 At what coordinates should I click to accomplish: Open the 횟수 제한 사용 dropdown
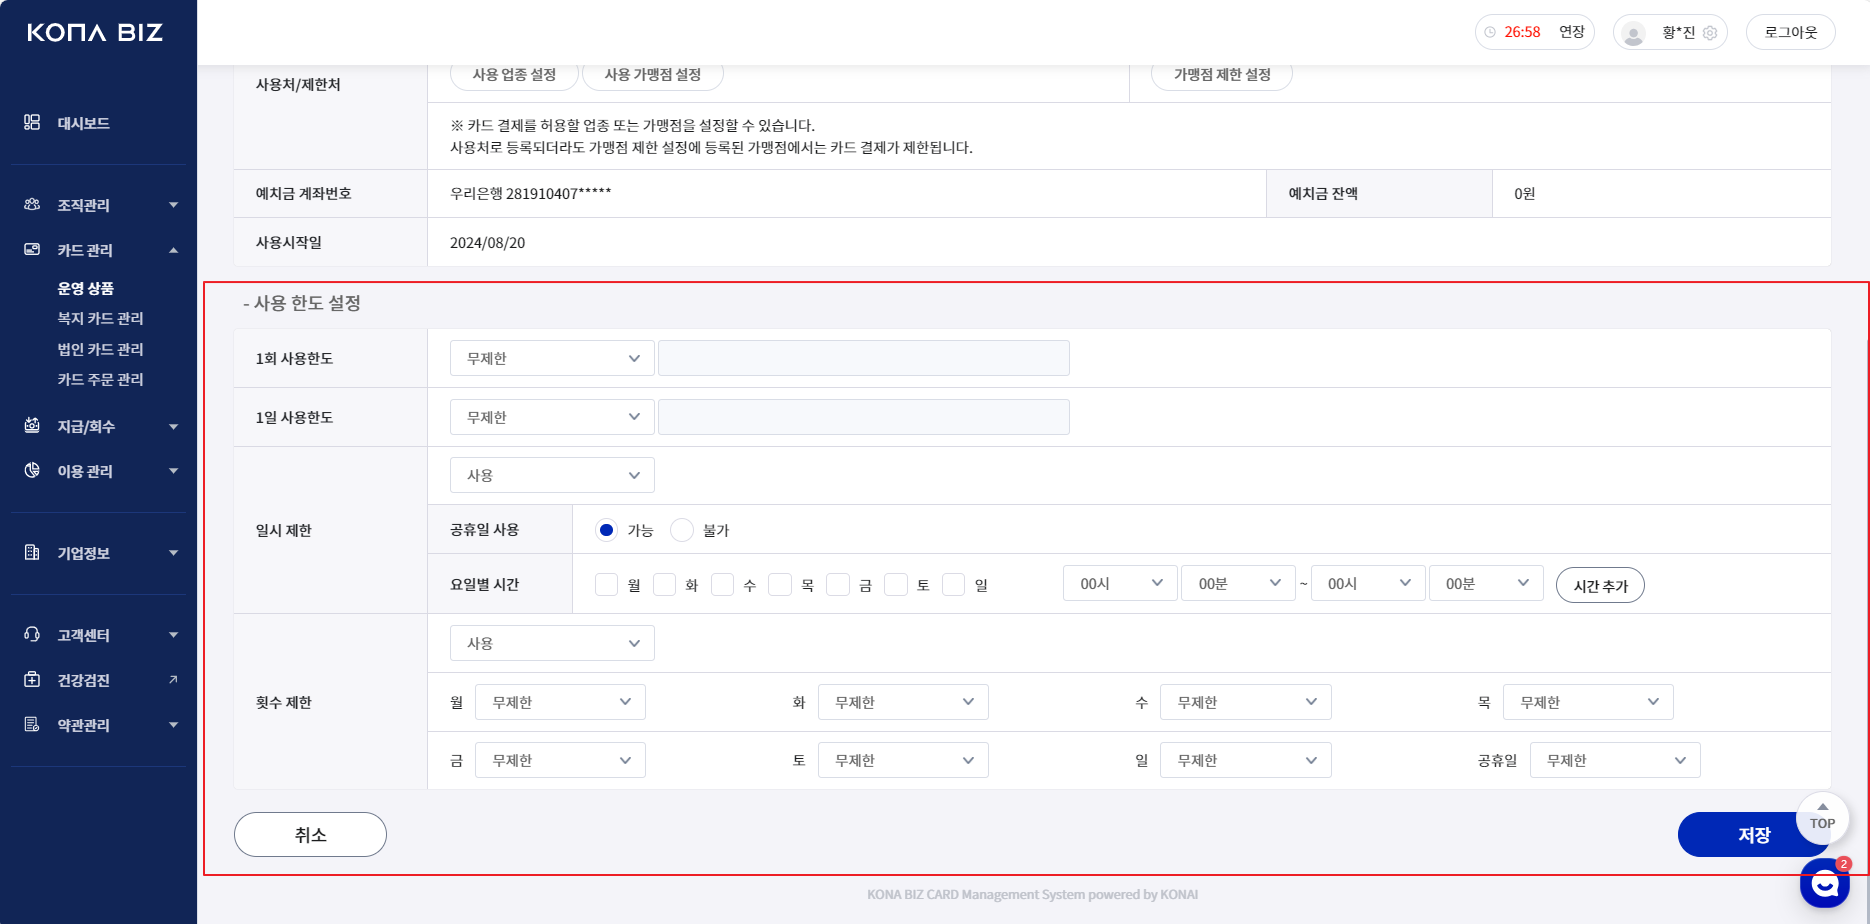tap(552, 643)
